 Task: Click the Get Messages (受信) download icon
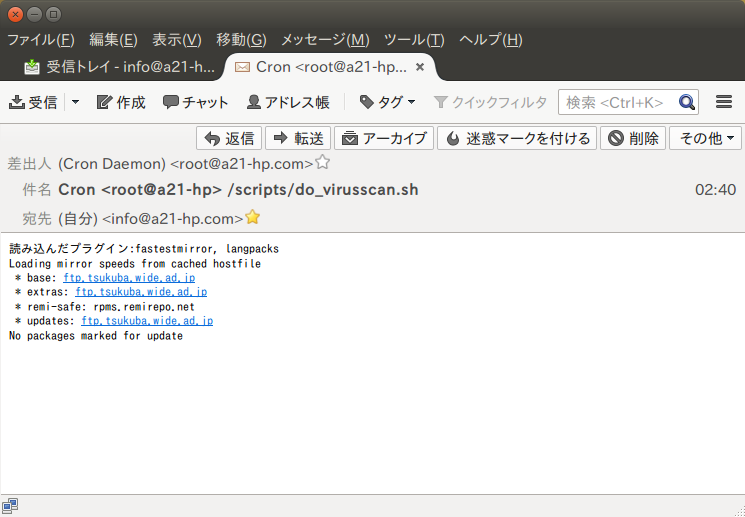pos(17,102)
